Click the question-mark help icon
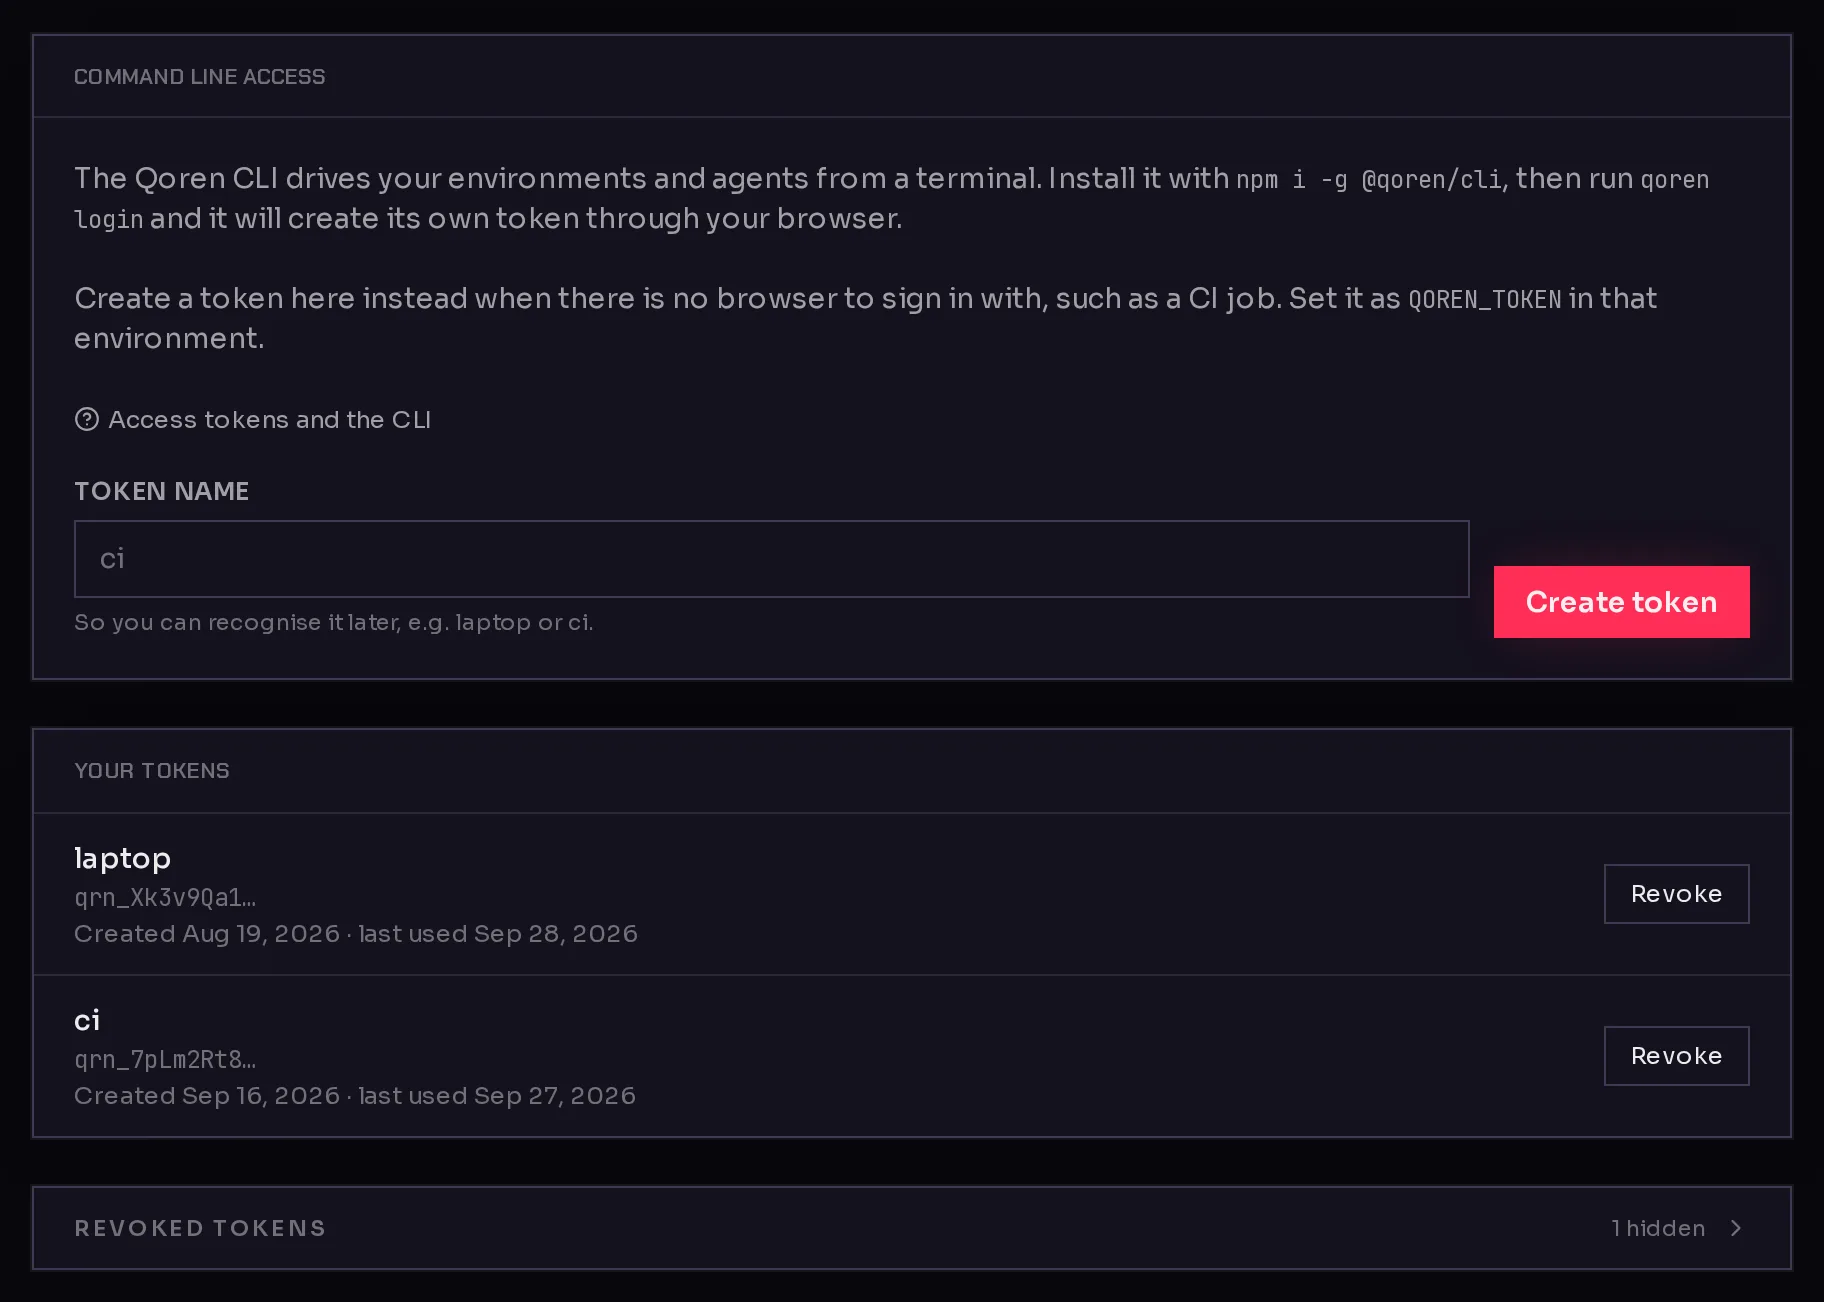 [x=87, y=419]
